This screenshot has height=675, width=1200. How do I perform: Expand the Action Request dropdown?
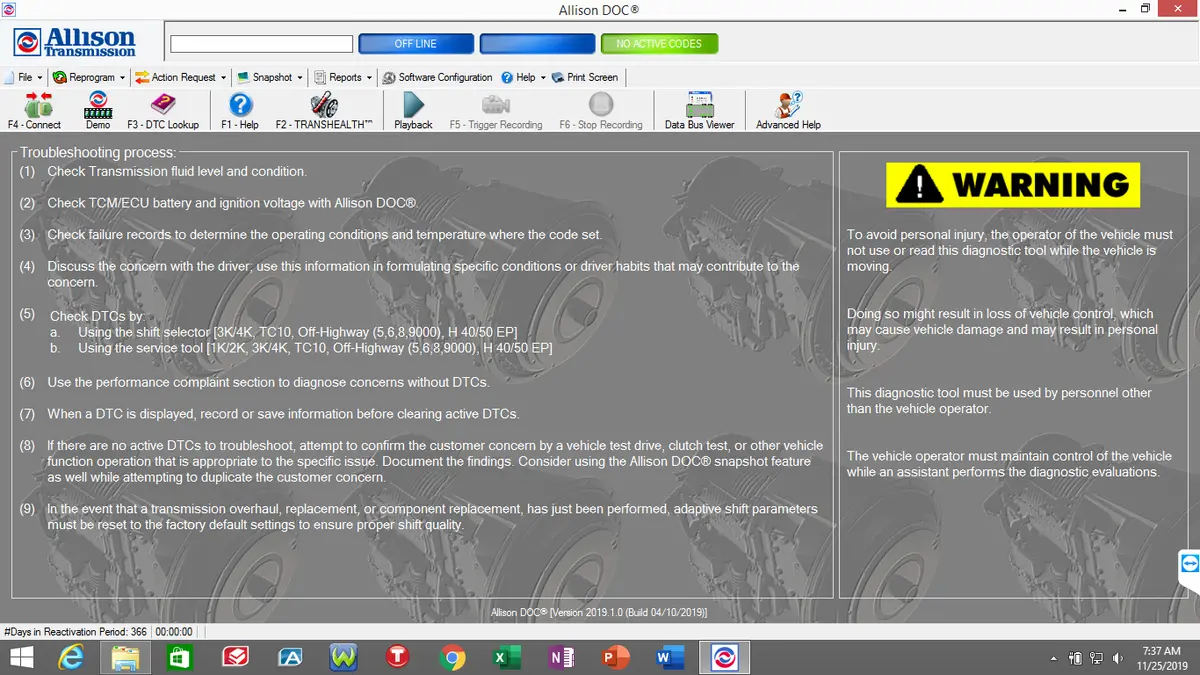182,77
